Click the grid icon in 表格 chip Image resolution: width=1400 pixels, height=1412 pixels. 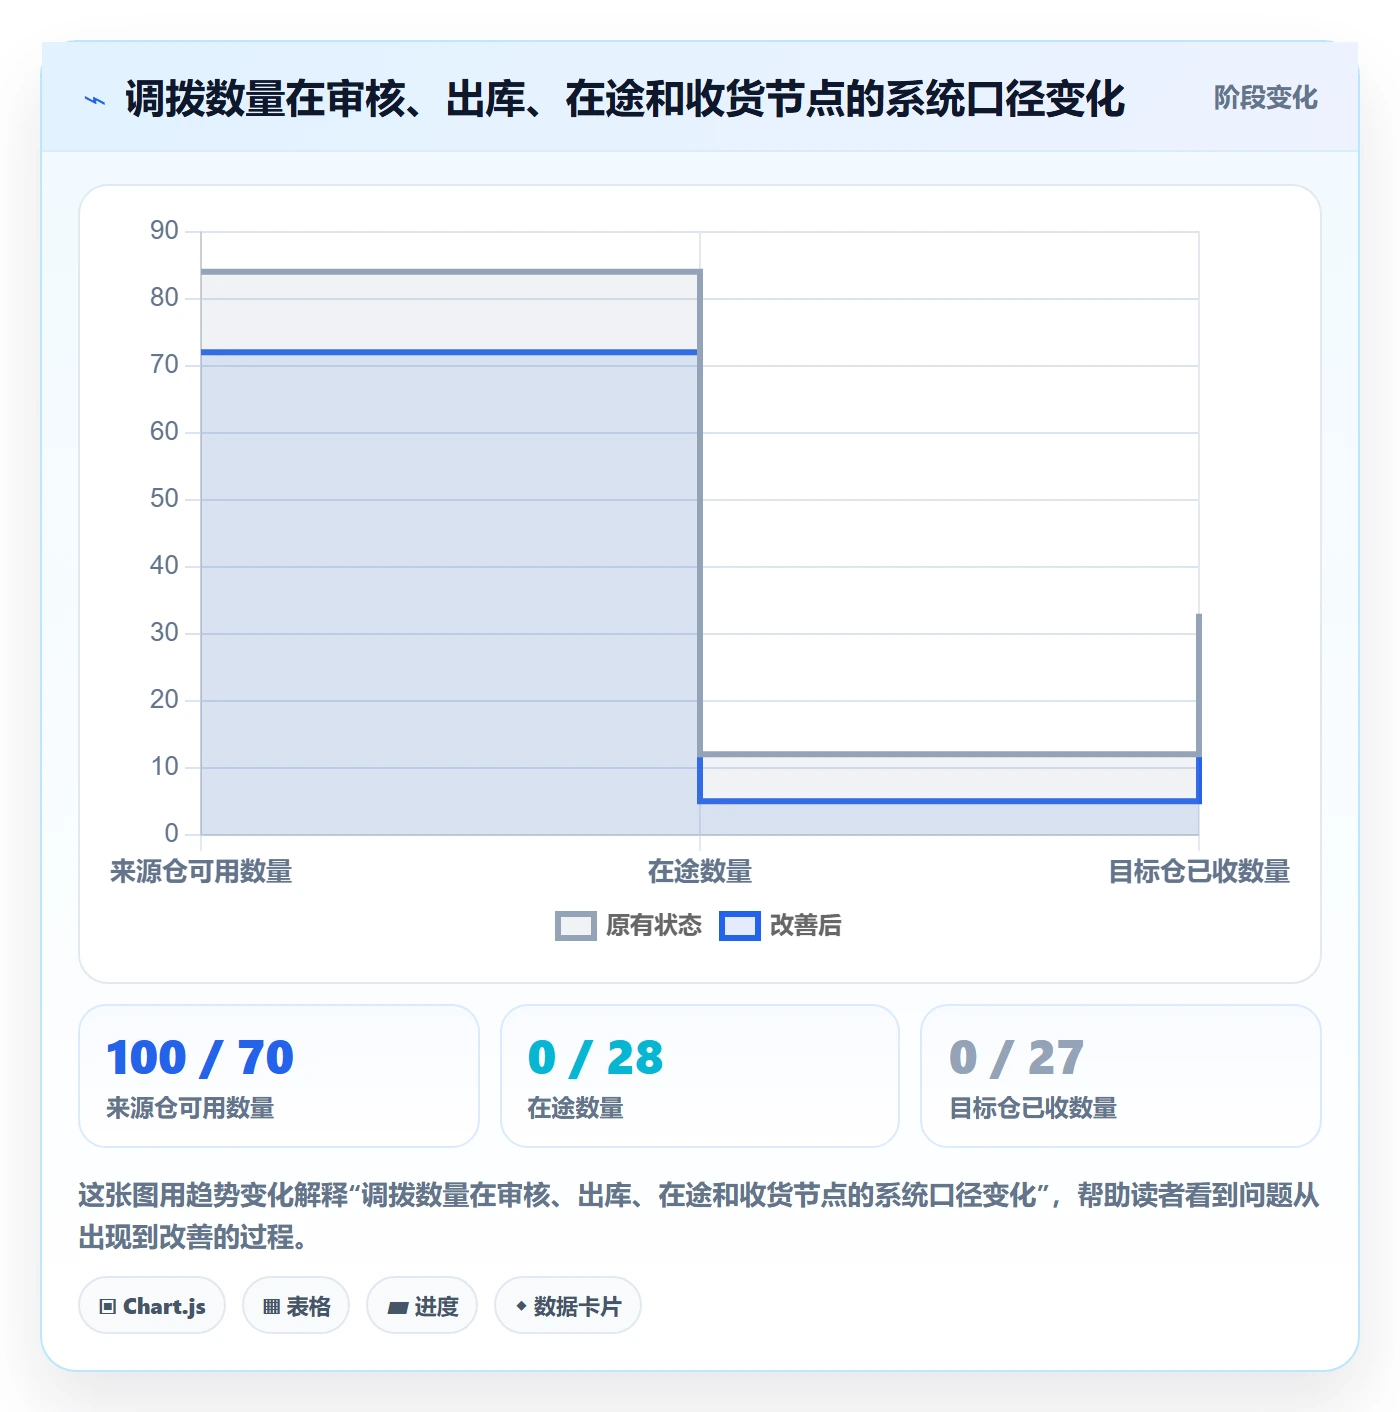click(271, 1307)
